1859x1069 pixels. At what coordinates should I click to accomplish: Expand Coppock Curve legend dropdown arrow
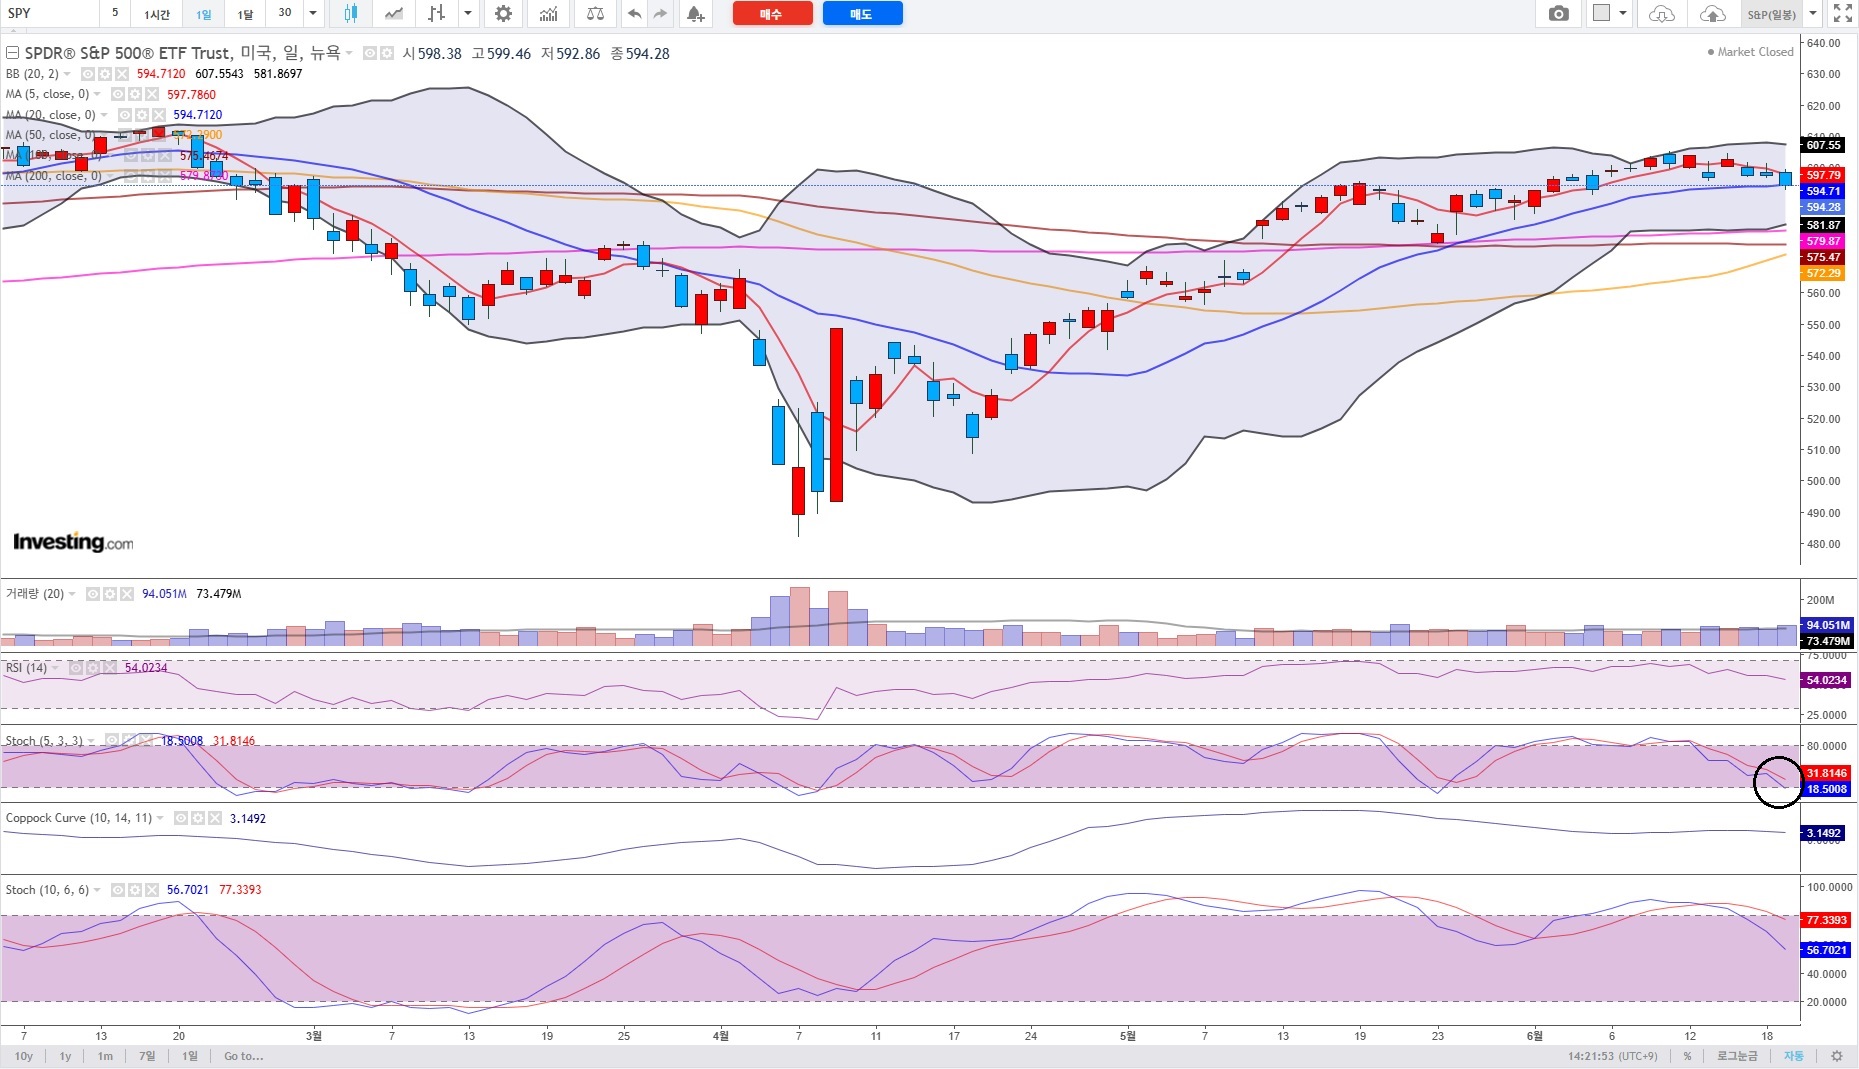tap(160, 818)
